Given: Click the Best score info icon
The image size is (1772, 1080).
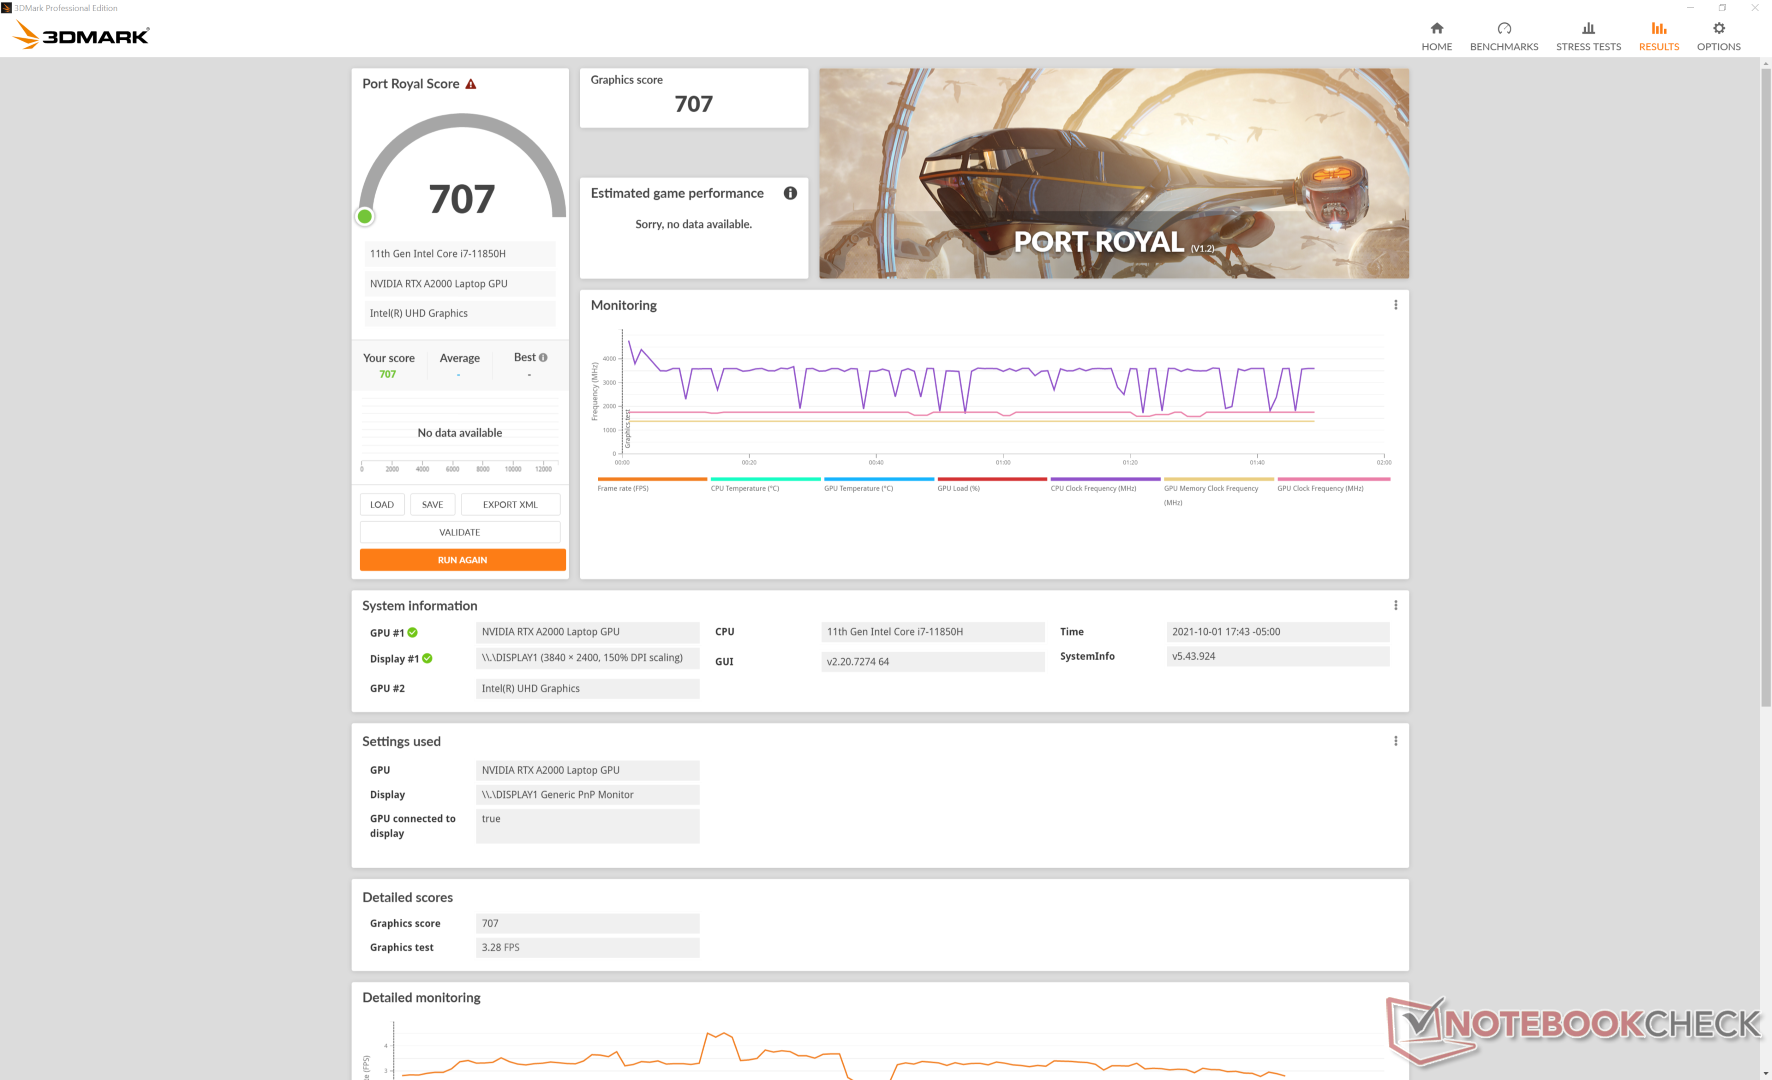Looking at the screenshot, I should [543, 357].
